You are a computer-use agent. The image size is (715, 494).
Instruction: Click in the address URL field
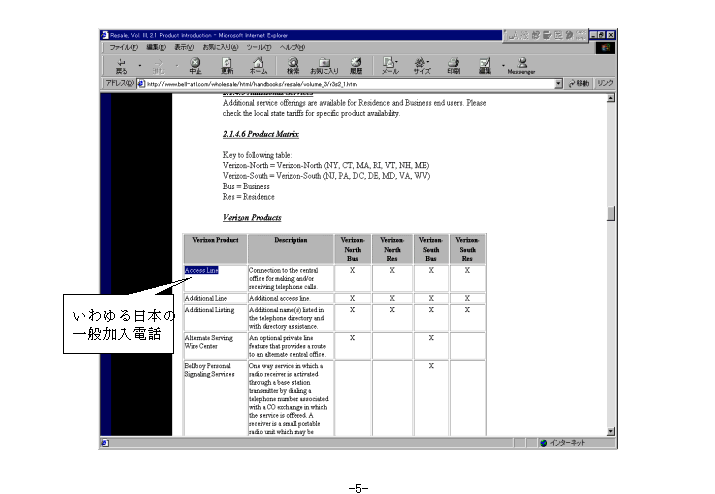point(349,84)
